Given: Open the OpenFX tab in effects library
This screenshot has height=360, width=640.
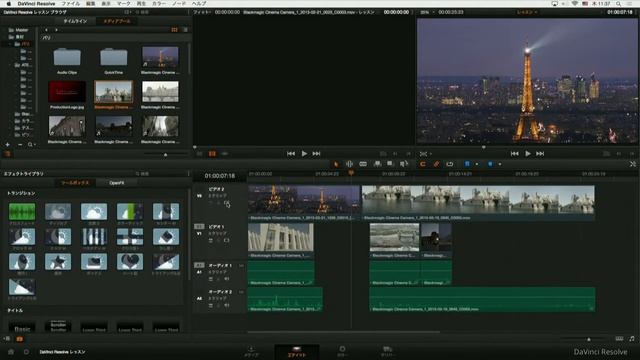Looking at the screenshot, I should 117,183.
